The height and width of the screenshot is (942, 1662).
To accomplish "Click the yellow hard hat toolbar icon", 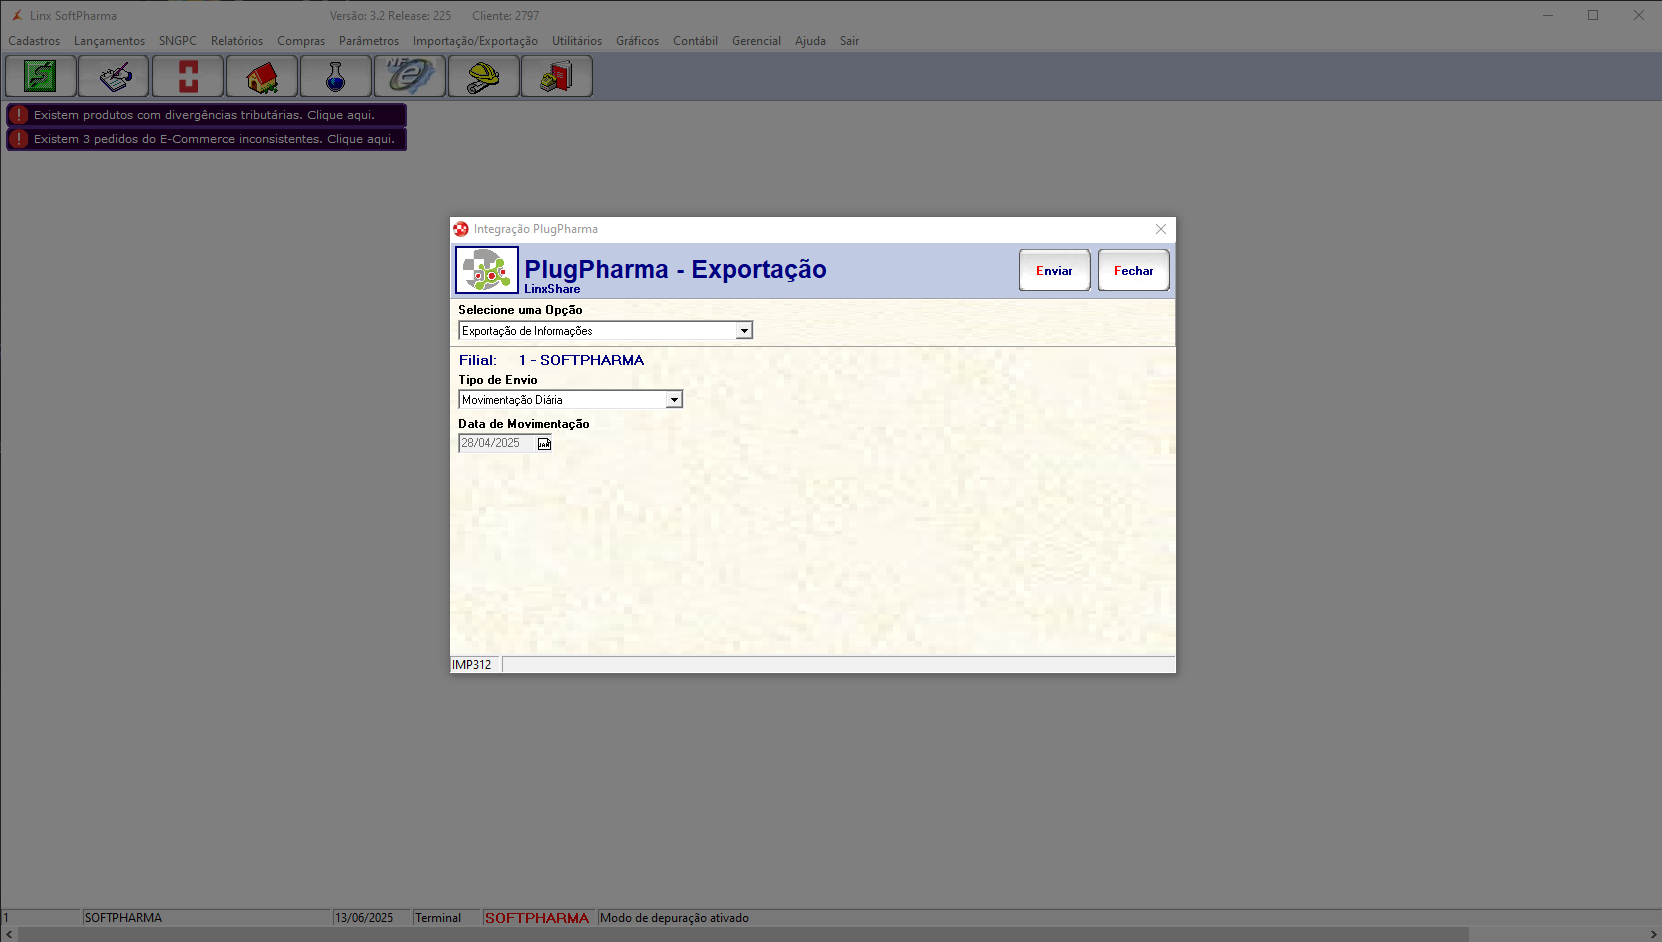I will pyautogui.click(x=484, y=76).
